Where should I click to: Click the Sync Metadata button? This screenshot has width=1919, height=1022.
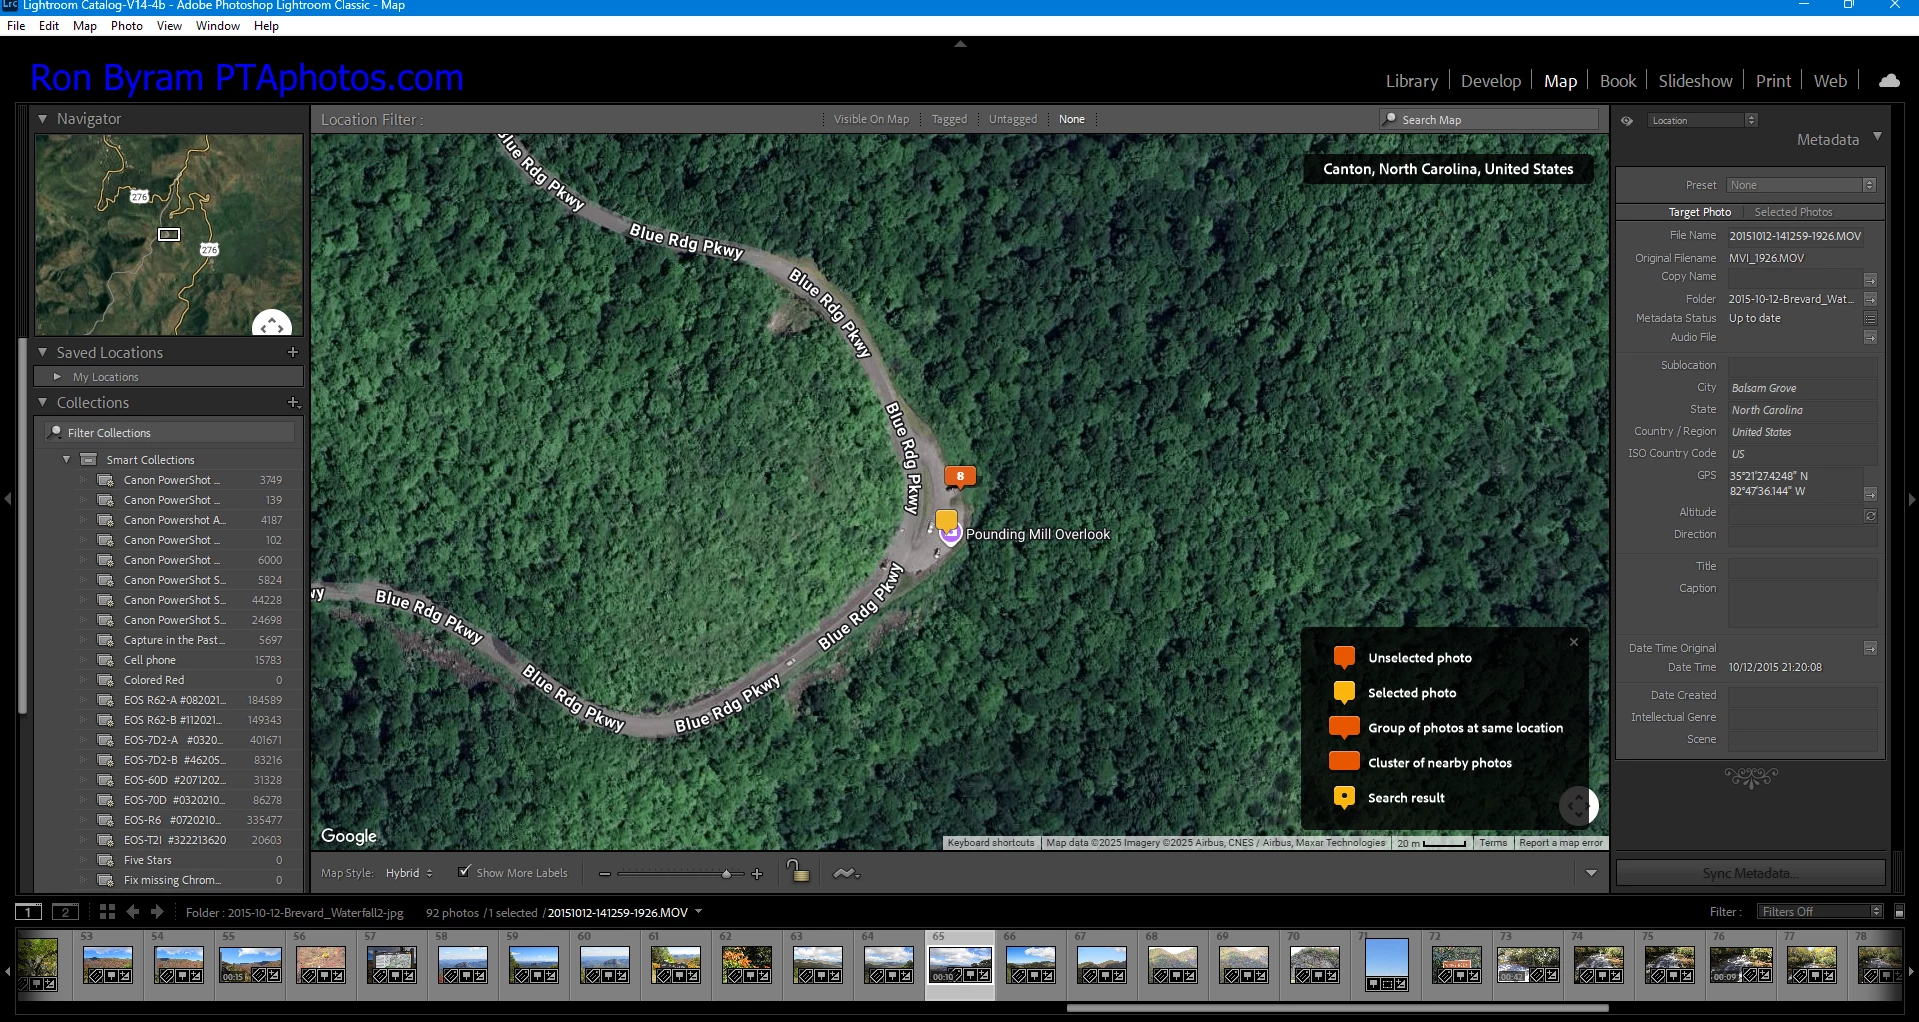point(1750,873)
